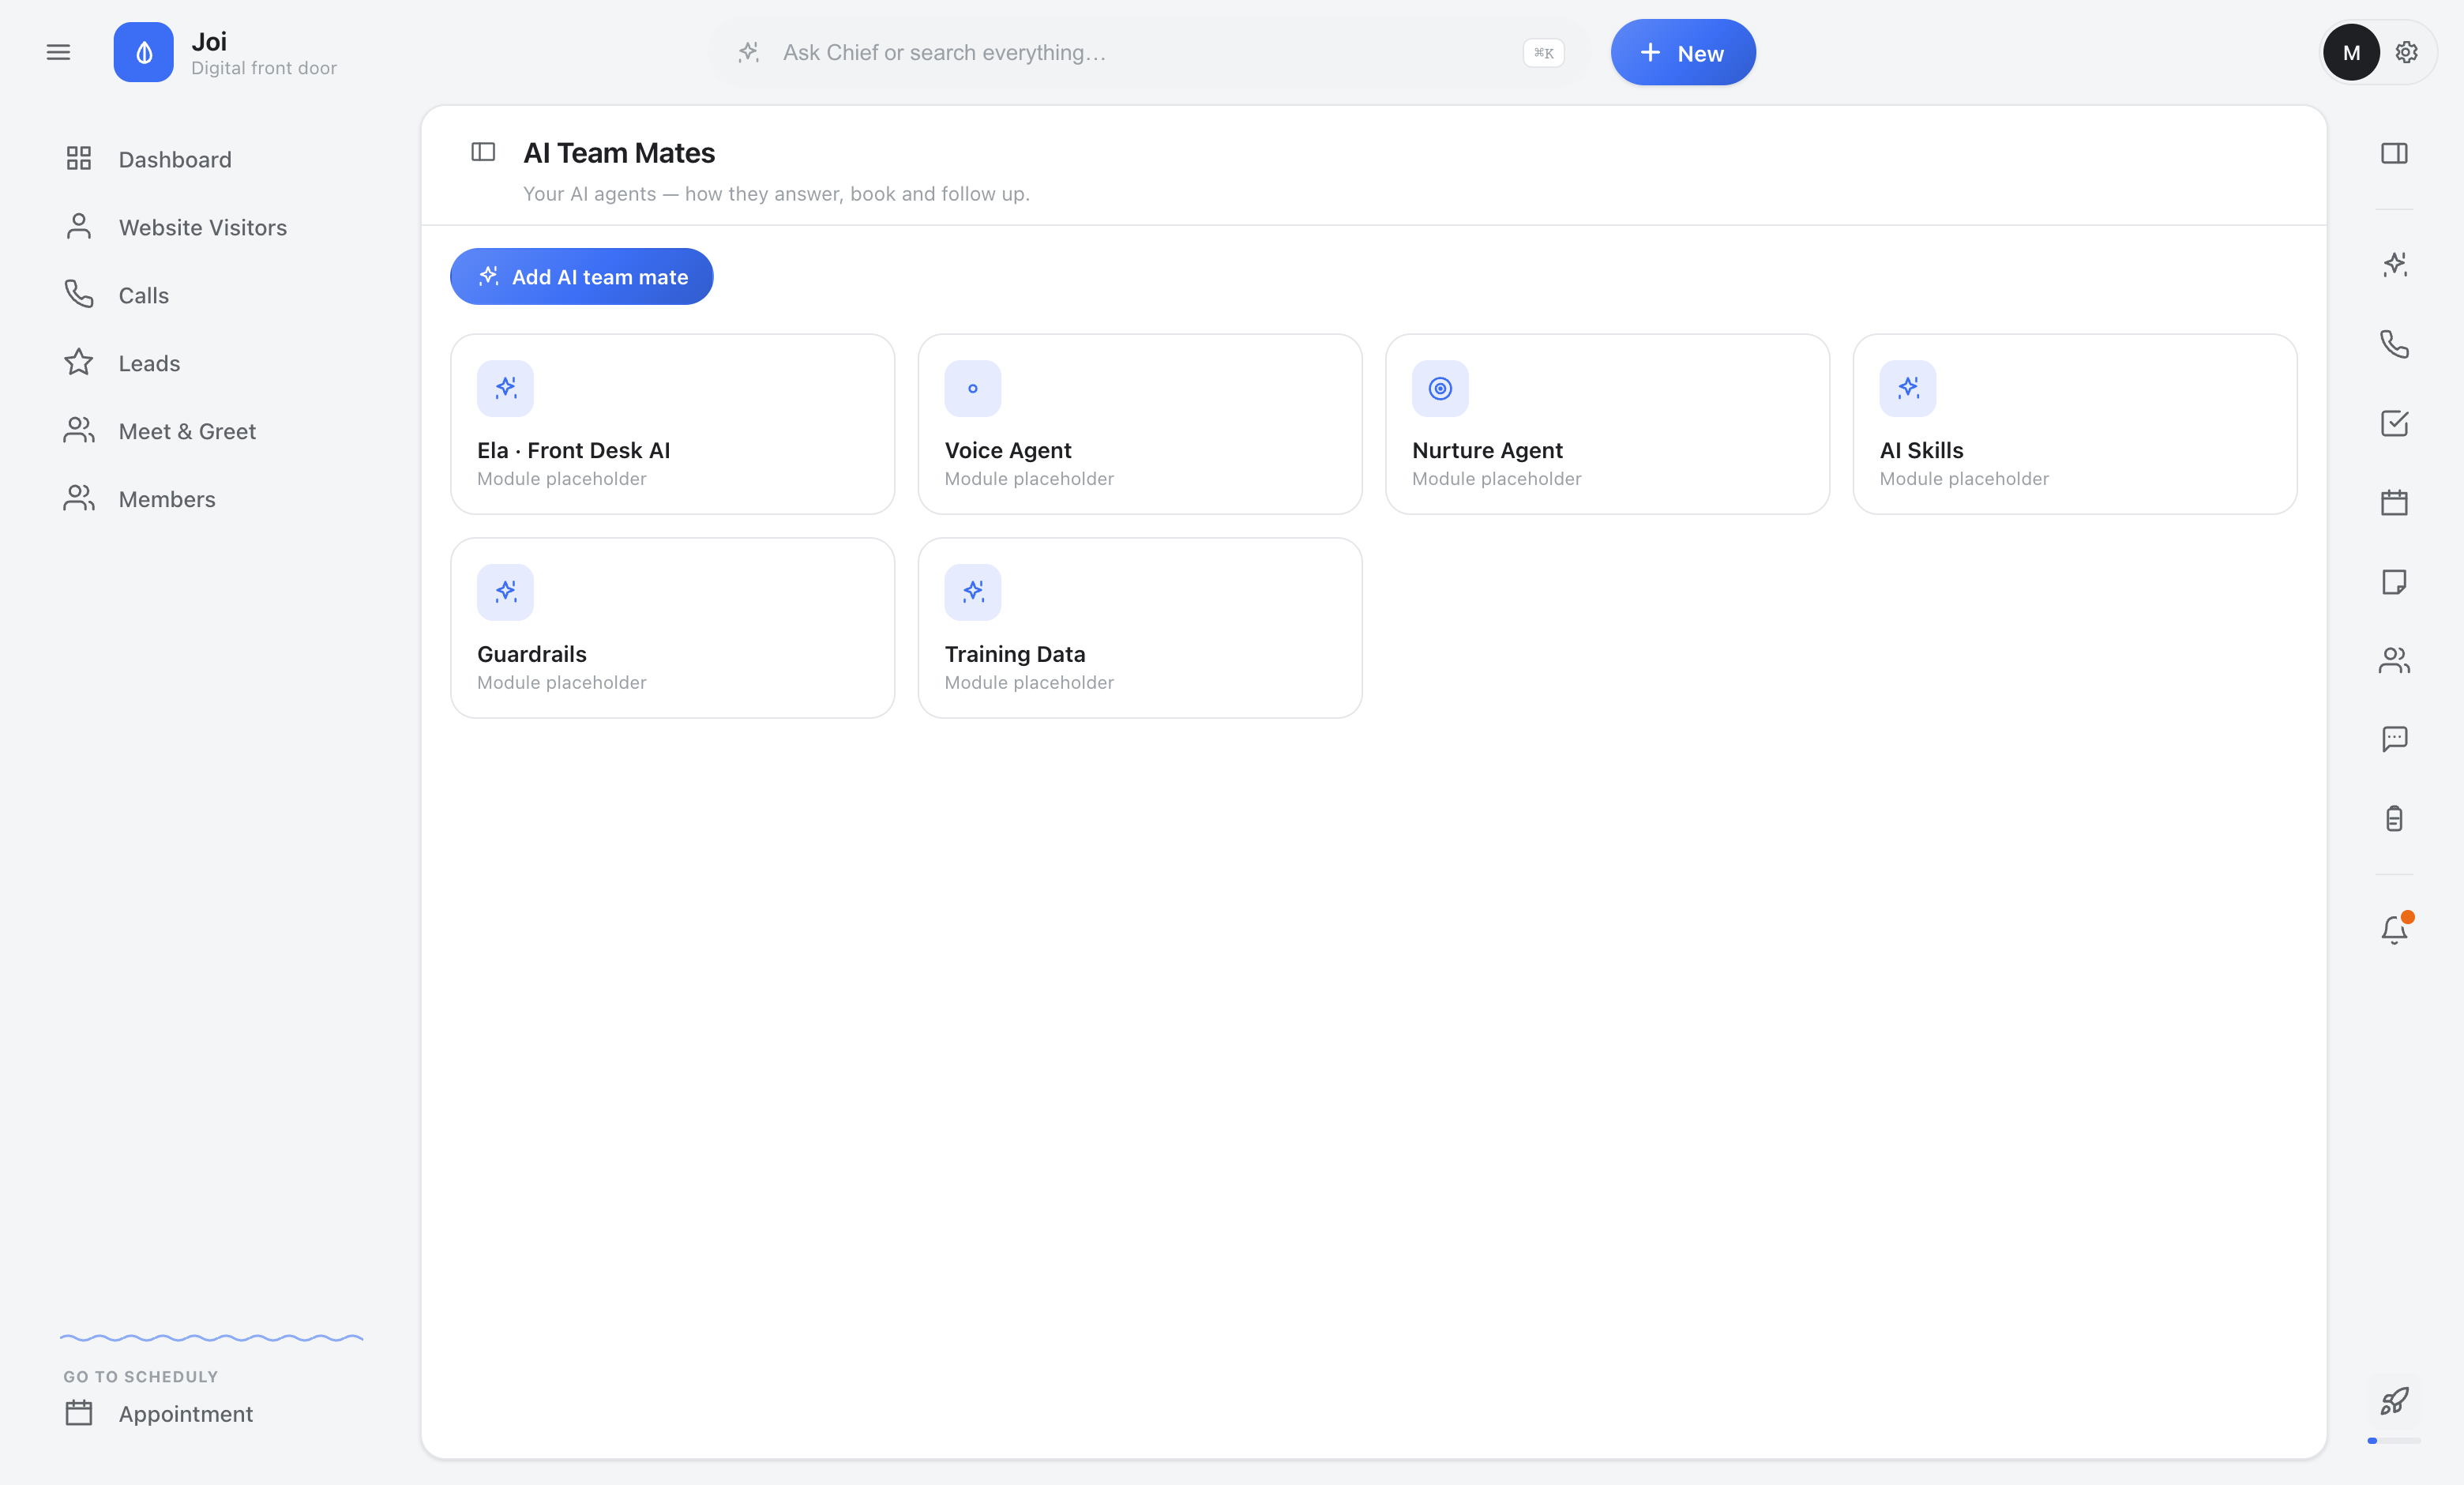Open the Guardrails card
The height and width of the screenshot is (1485, 2464).
(x=672, y=628)
